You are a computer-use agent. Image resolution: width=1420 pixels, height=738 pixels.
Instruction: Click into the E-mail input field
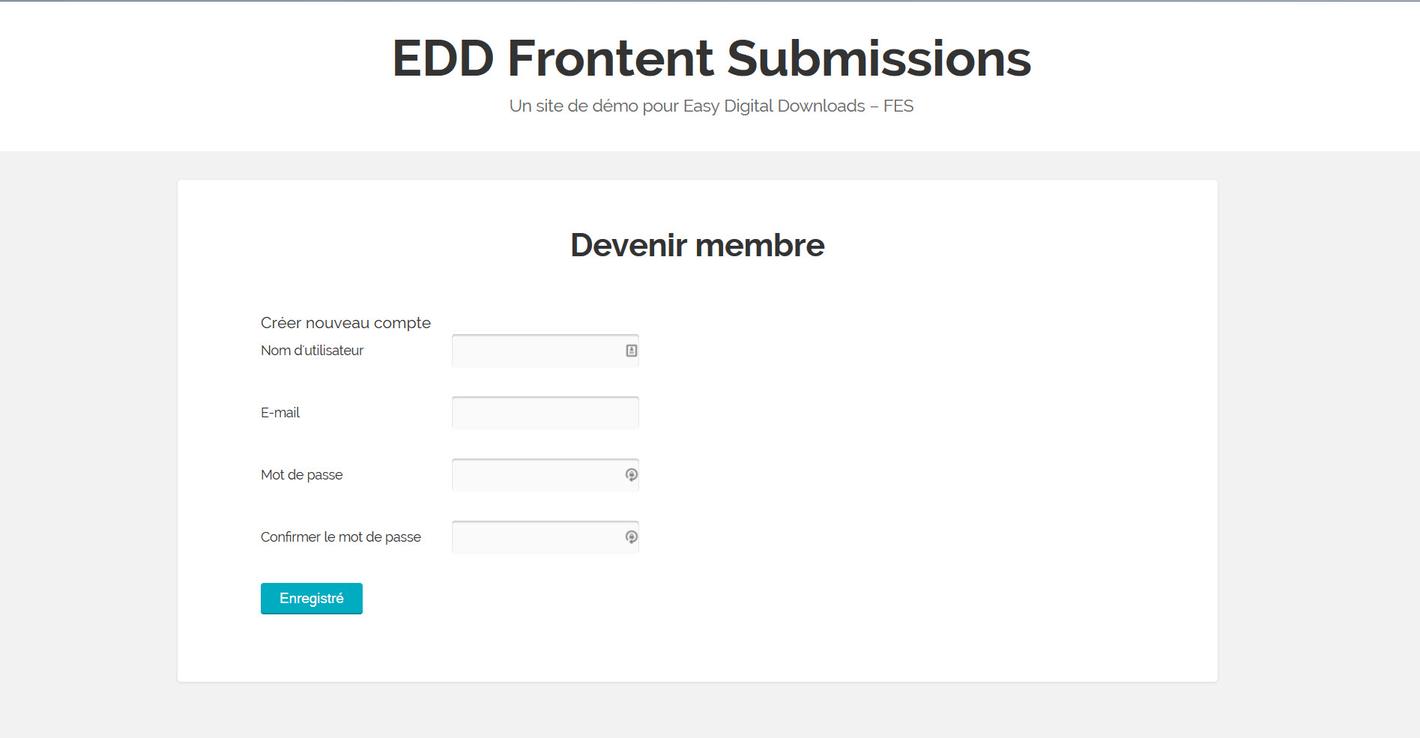(x=545, y=413)
